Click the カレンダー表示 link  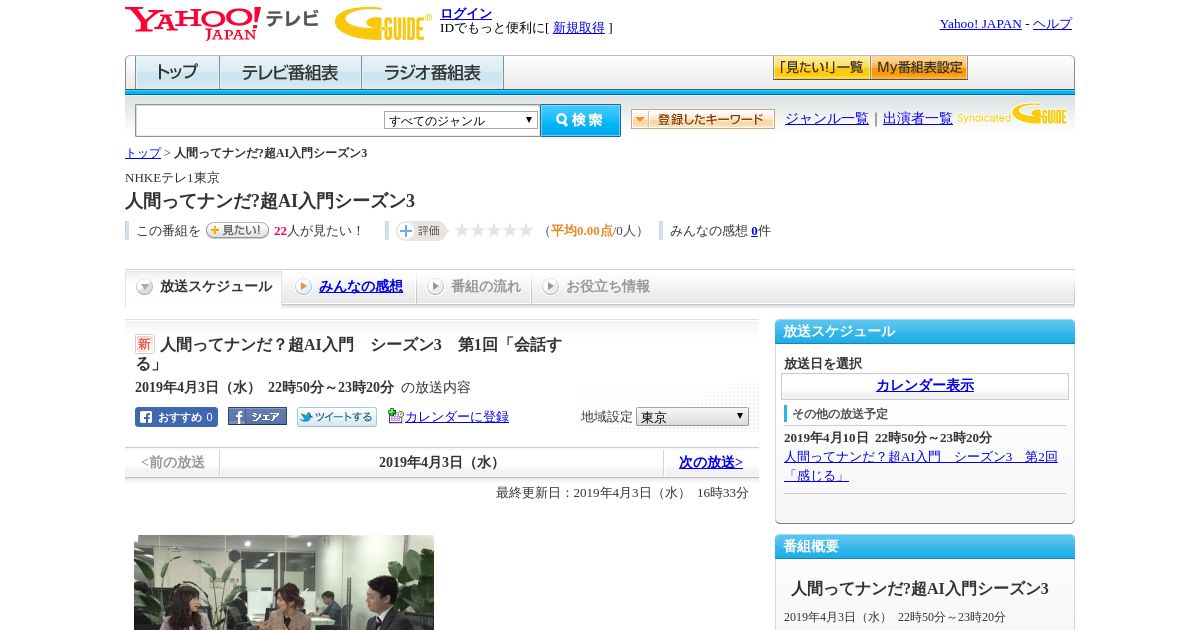click(925, 385)
